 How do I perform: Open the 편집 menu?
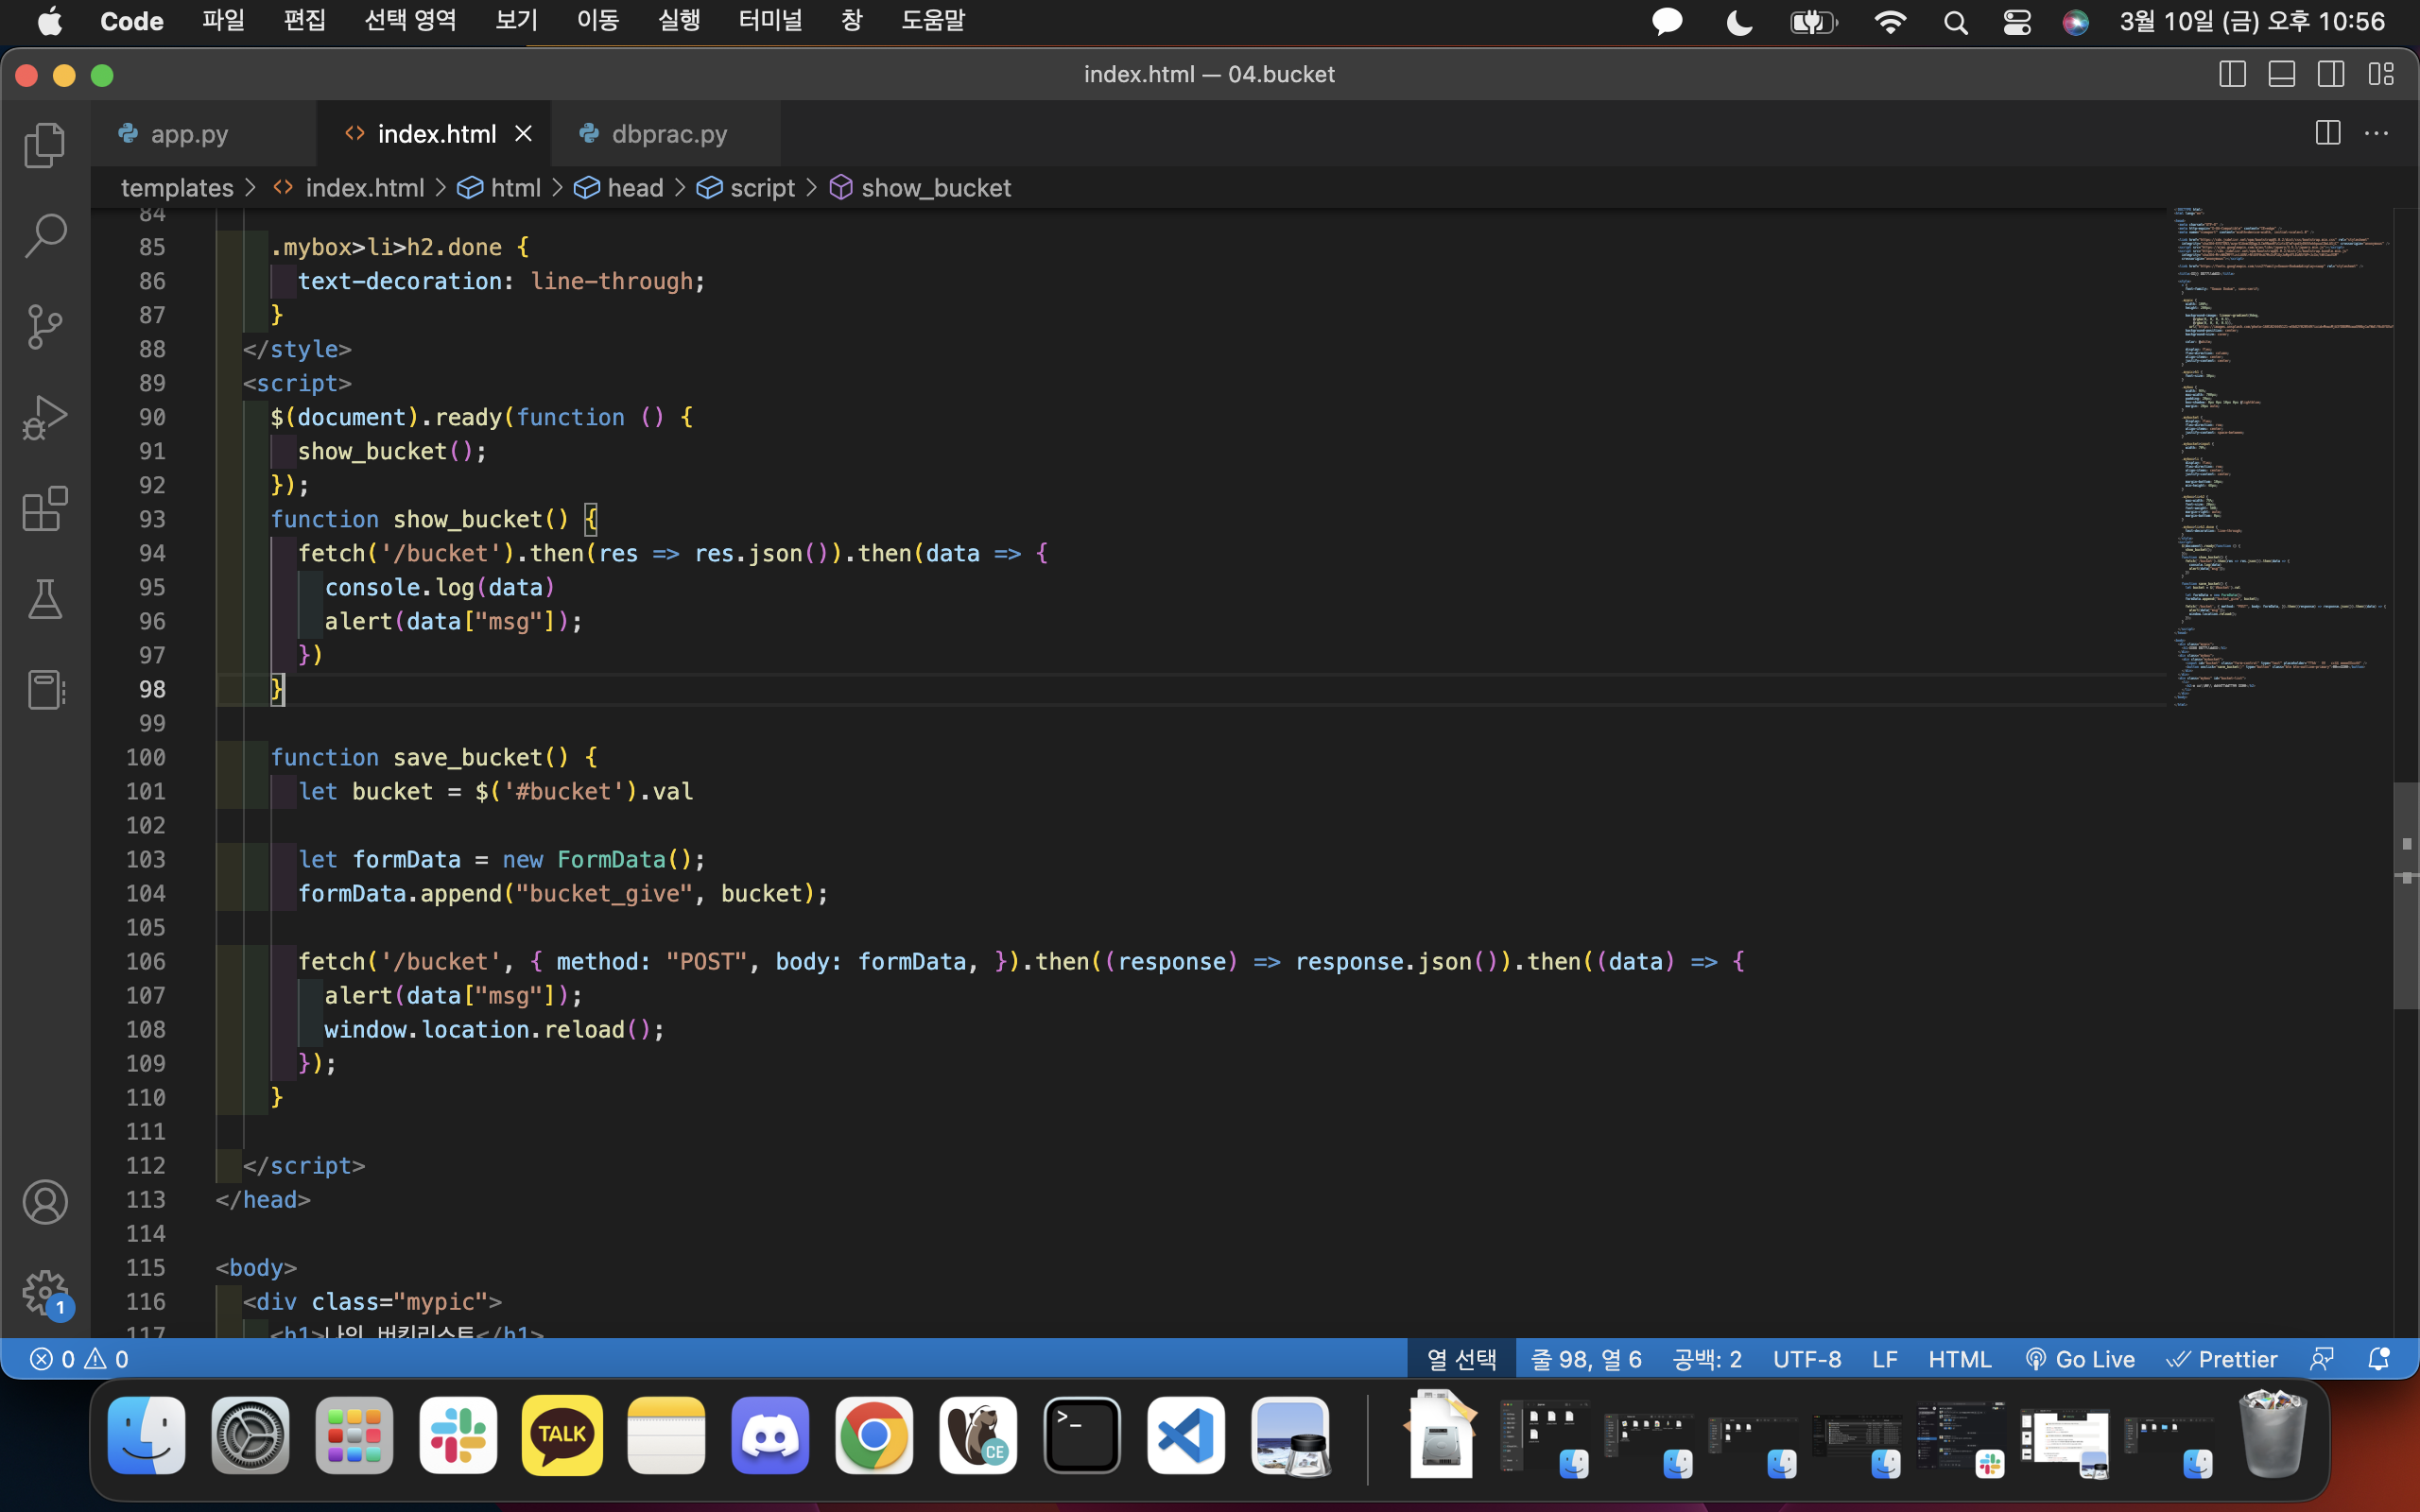(304, 21)
